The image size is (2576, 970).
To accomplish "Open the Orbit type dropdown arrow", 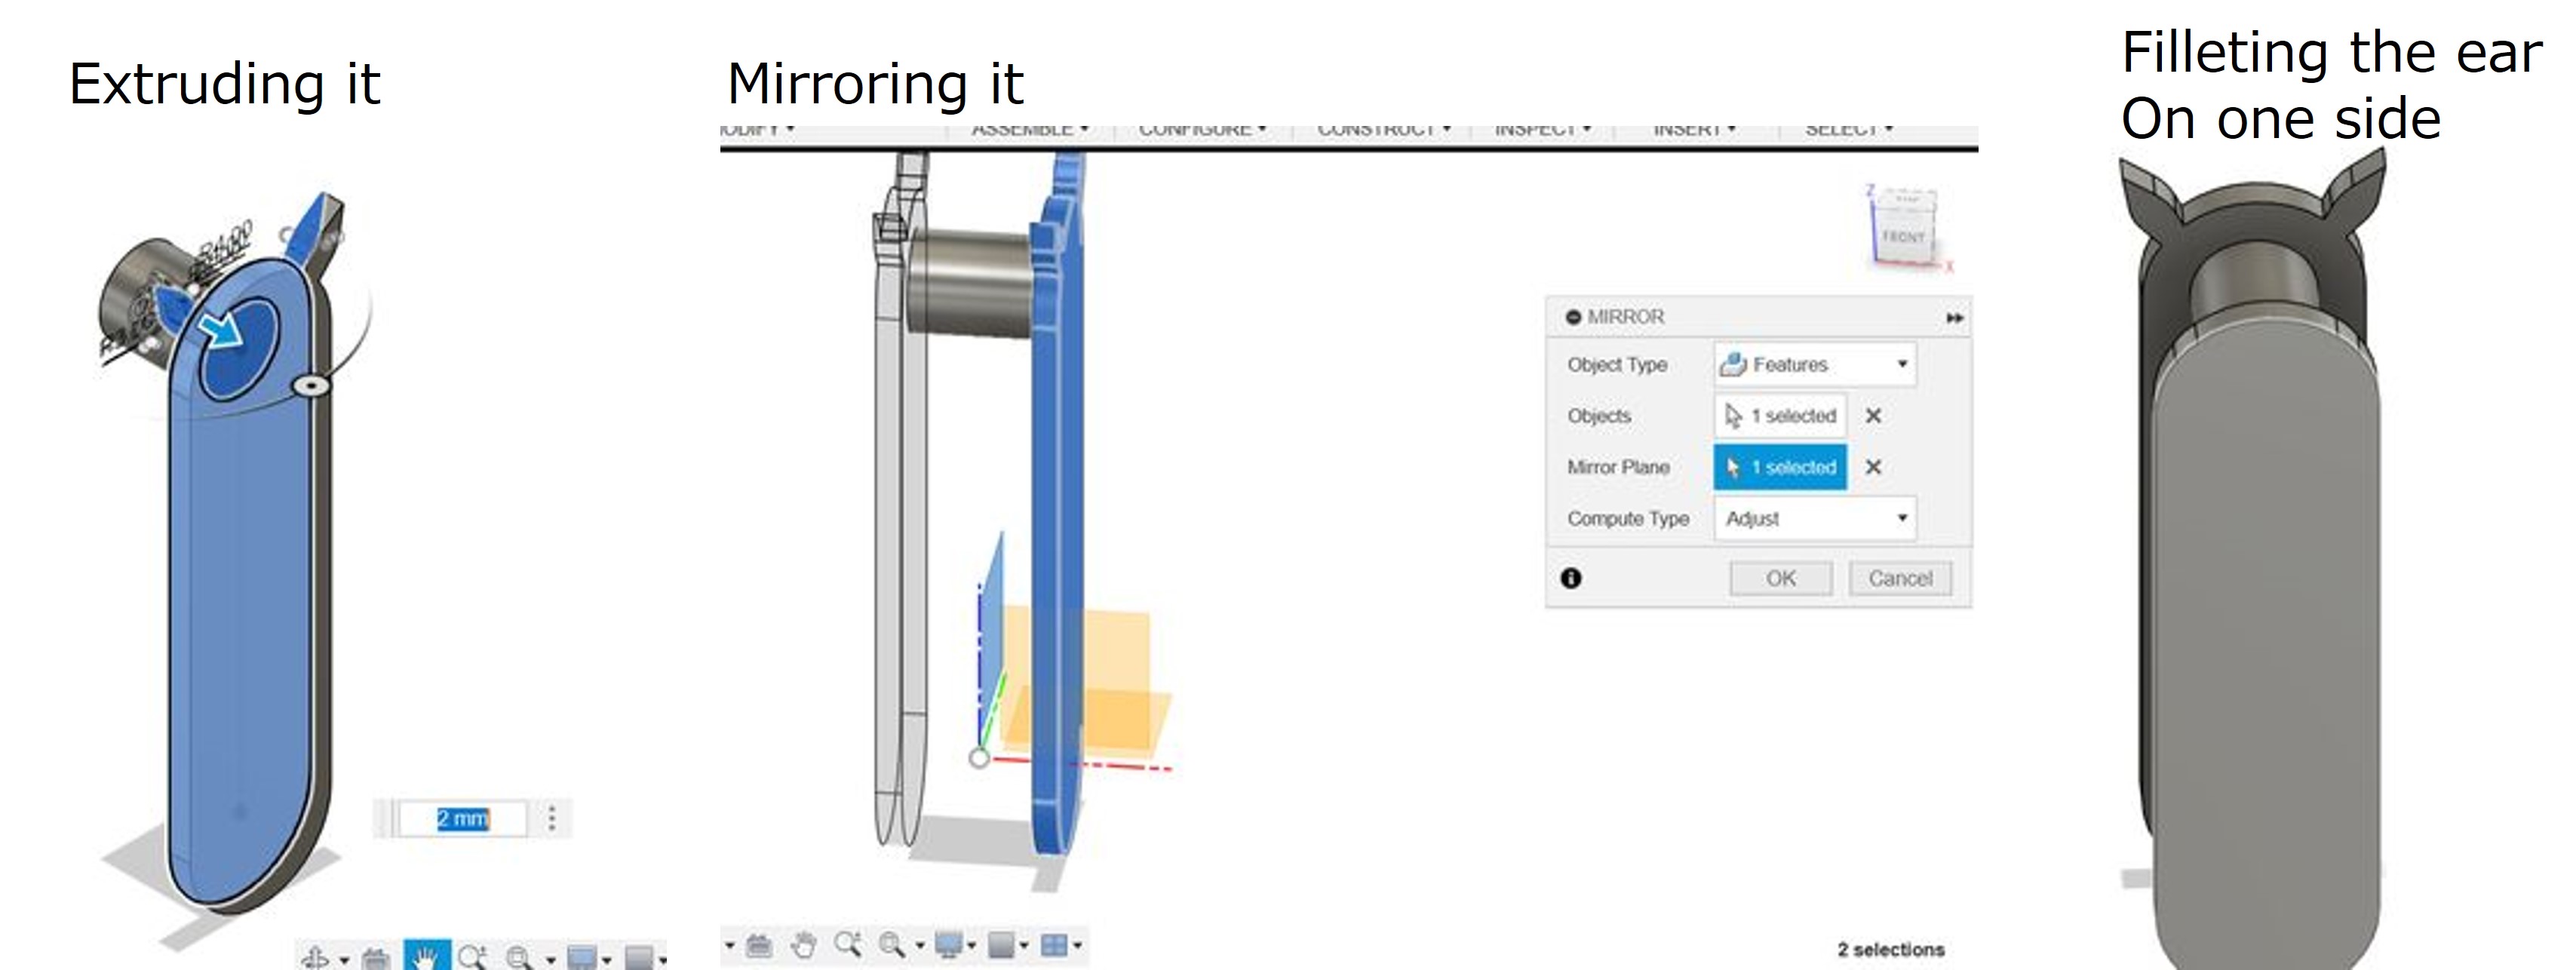I will 345,960.
